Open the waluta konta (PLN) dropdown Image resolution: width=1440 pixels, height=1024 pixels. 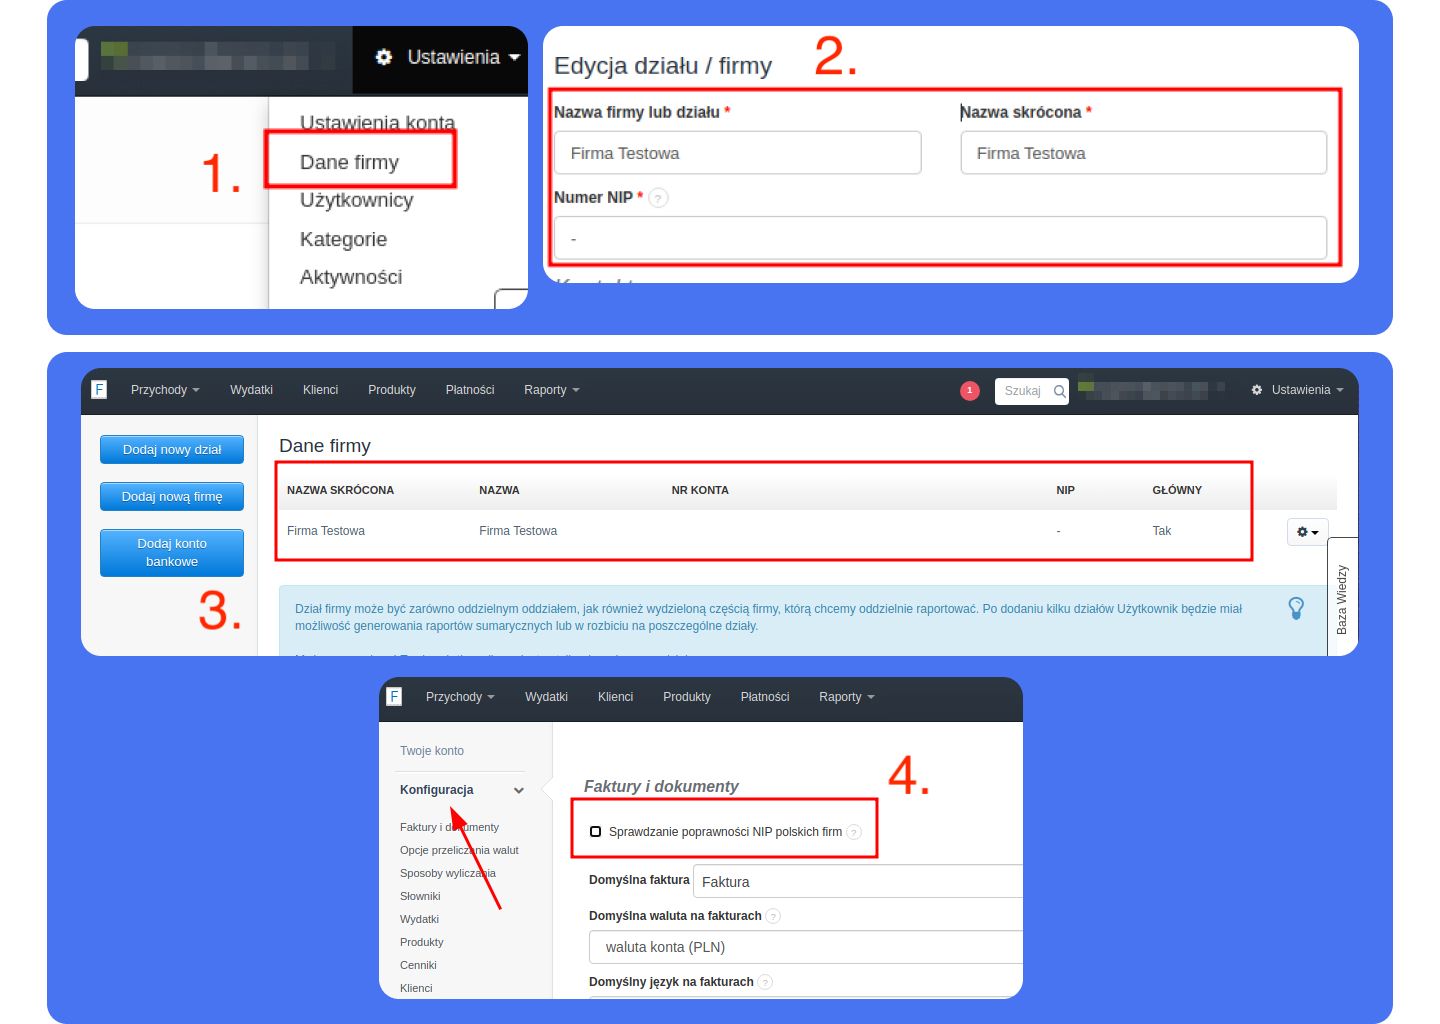coord(806,947)
